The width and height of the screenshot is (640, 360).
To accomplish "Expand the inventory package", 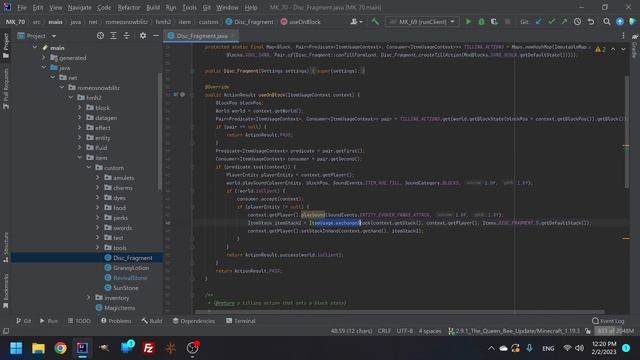I will coord(89,298).
